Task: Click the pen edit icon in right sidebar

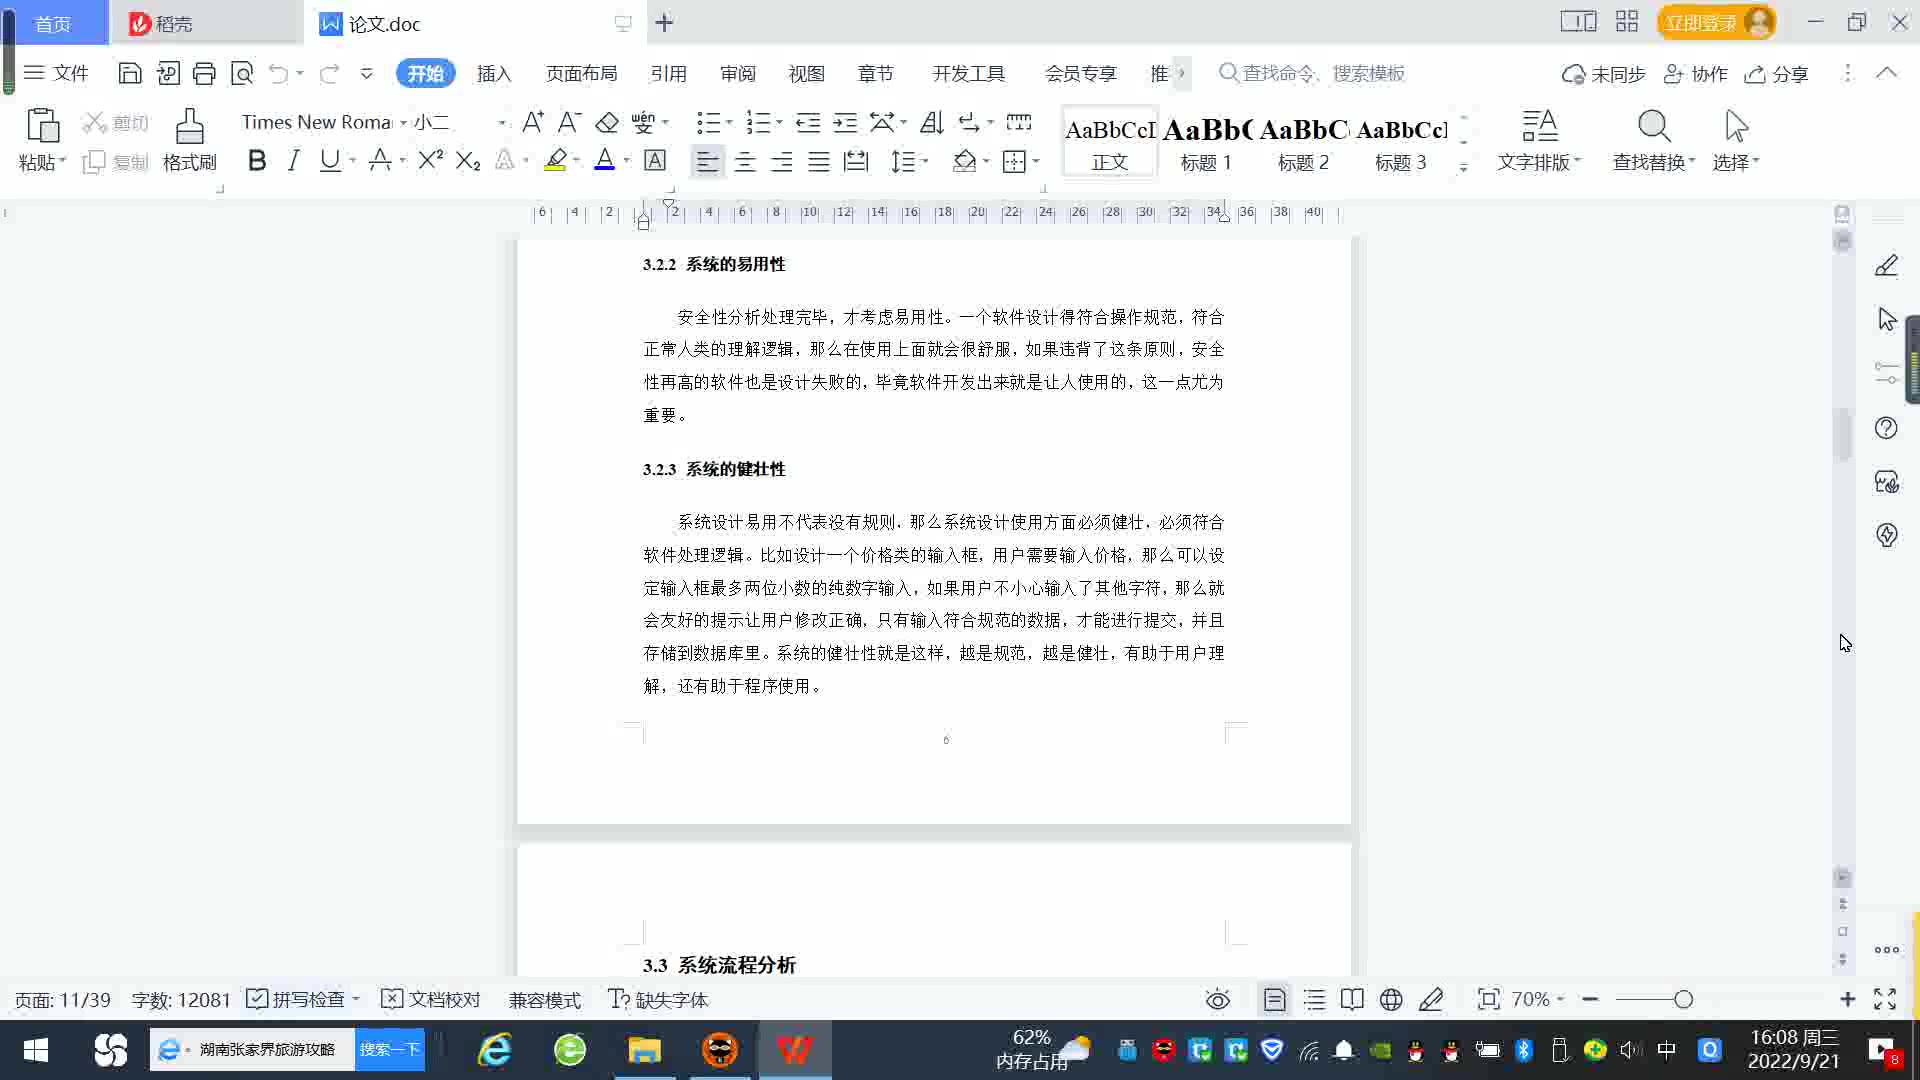Action: (x=1886, y=265)
